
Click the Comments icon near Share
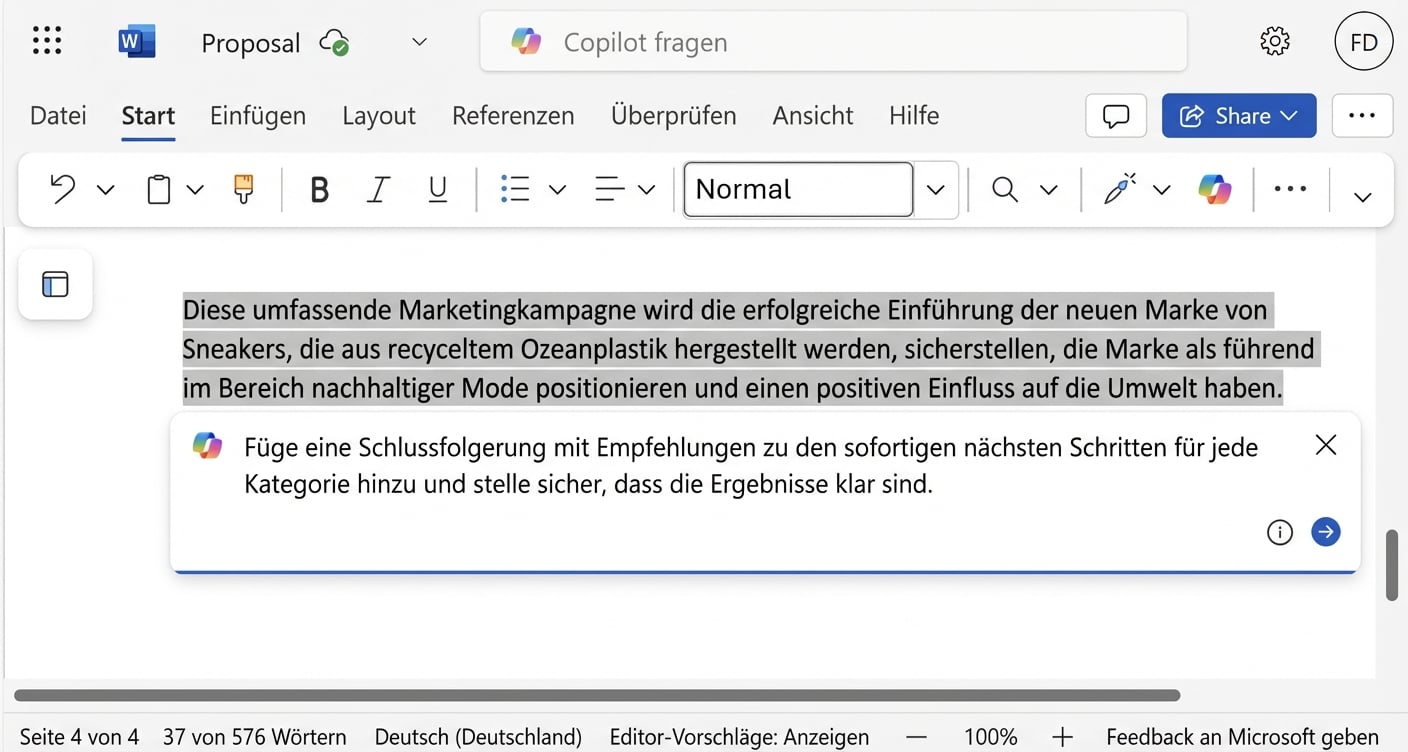coord(1115,115)
